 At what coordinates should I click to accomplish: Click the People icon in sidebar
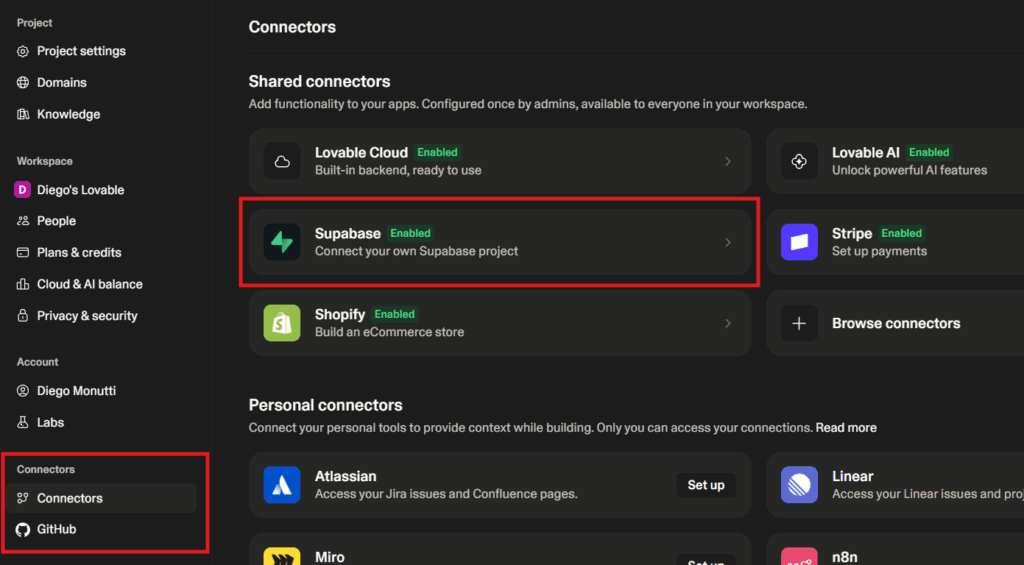[x=23, y=221]
